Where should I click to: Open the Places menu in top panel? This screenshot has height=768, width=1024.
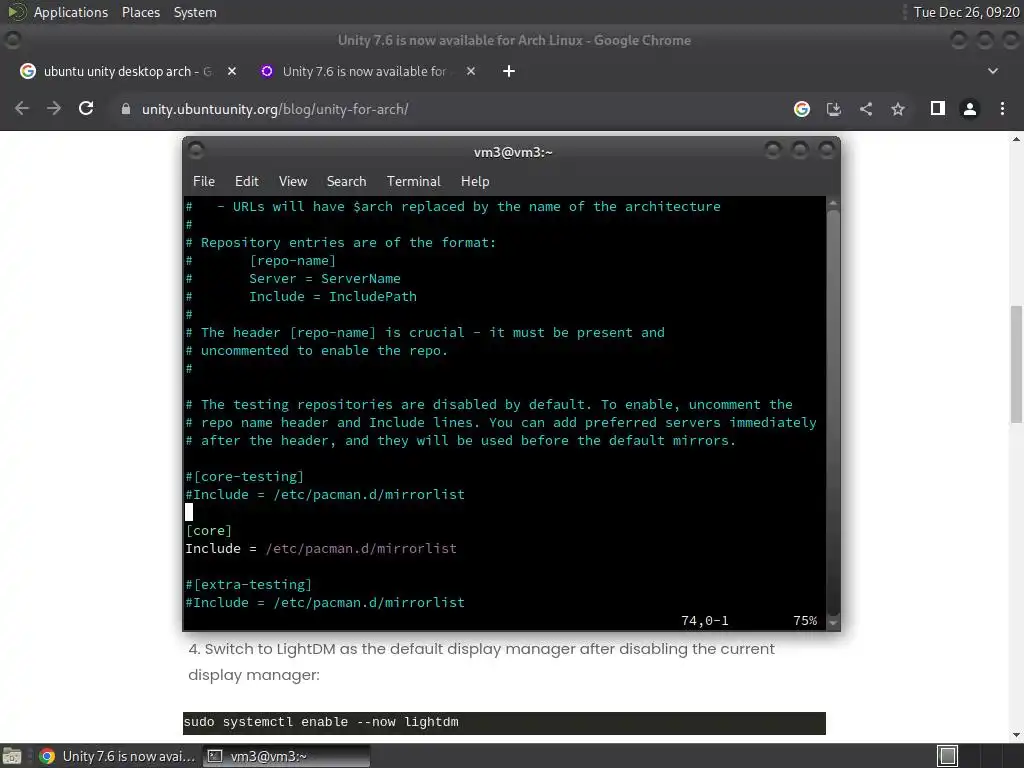[x=141, y=12]
